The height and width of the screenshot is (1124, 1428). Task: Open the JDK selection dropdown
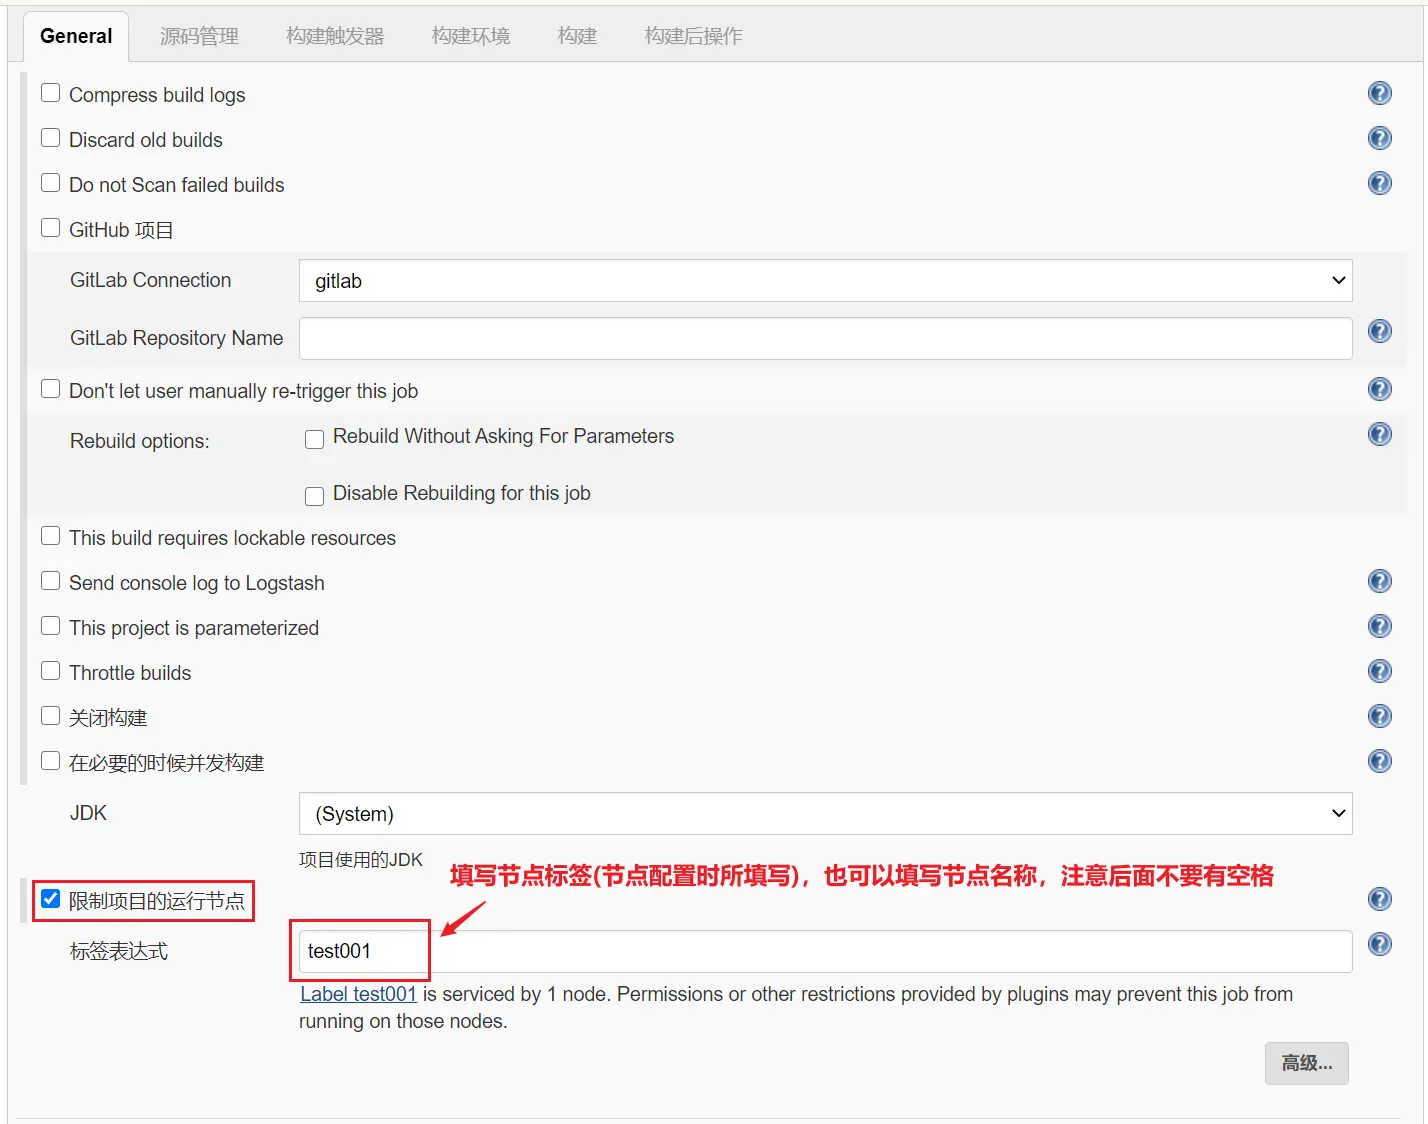coord(825,814)
